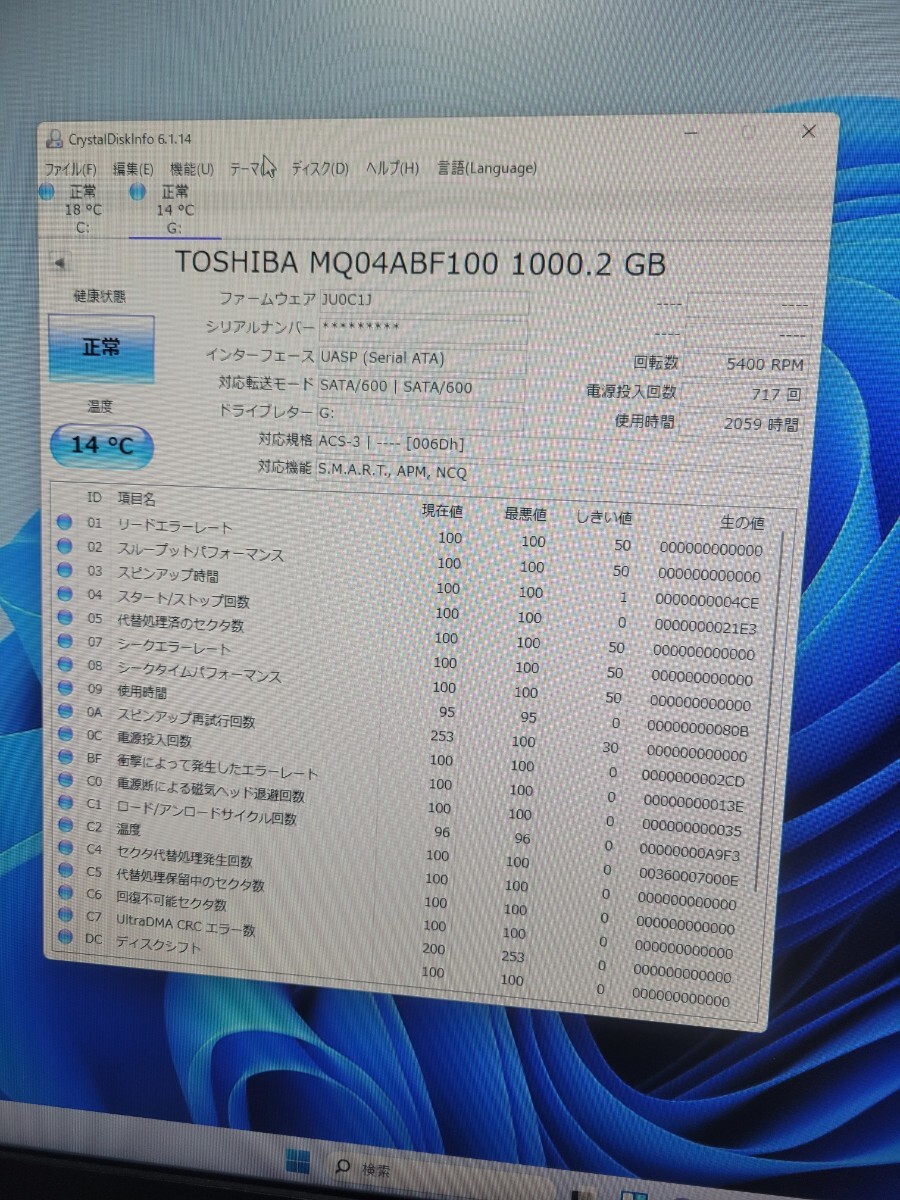This screenshot has height=1200, width=900.
Task: Select the リードエラーレート row name
Action: point(175,527)
